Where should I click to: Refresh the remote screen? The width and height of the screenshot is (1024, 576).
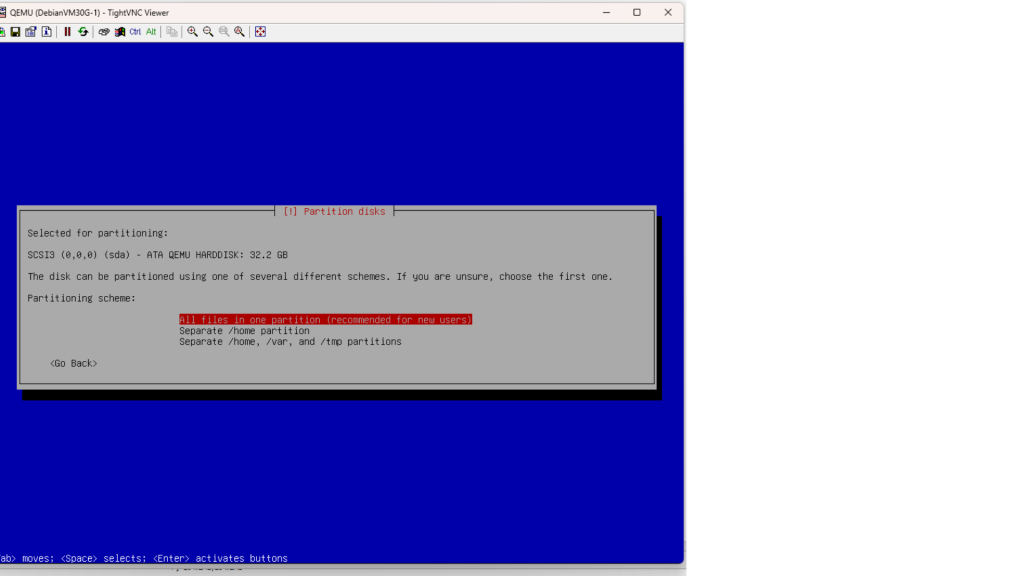[83, 32]
